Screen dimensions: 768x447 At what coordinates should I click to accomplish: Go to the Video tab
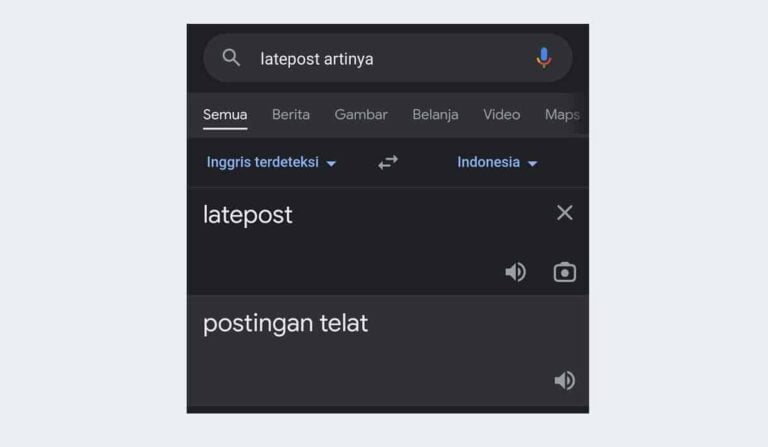coord(502,115)
